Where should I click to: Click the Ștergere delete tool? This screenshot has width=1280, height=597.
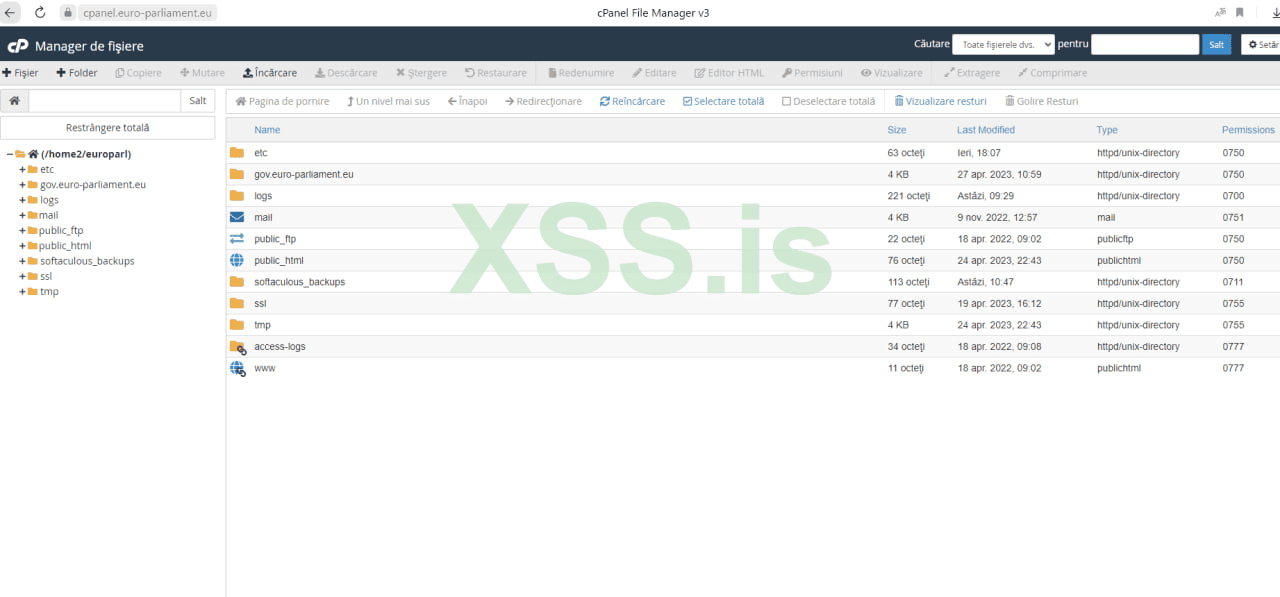point(421,73)
